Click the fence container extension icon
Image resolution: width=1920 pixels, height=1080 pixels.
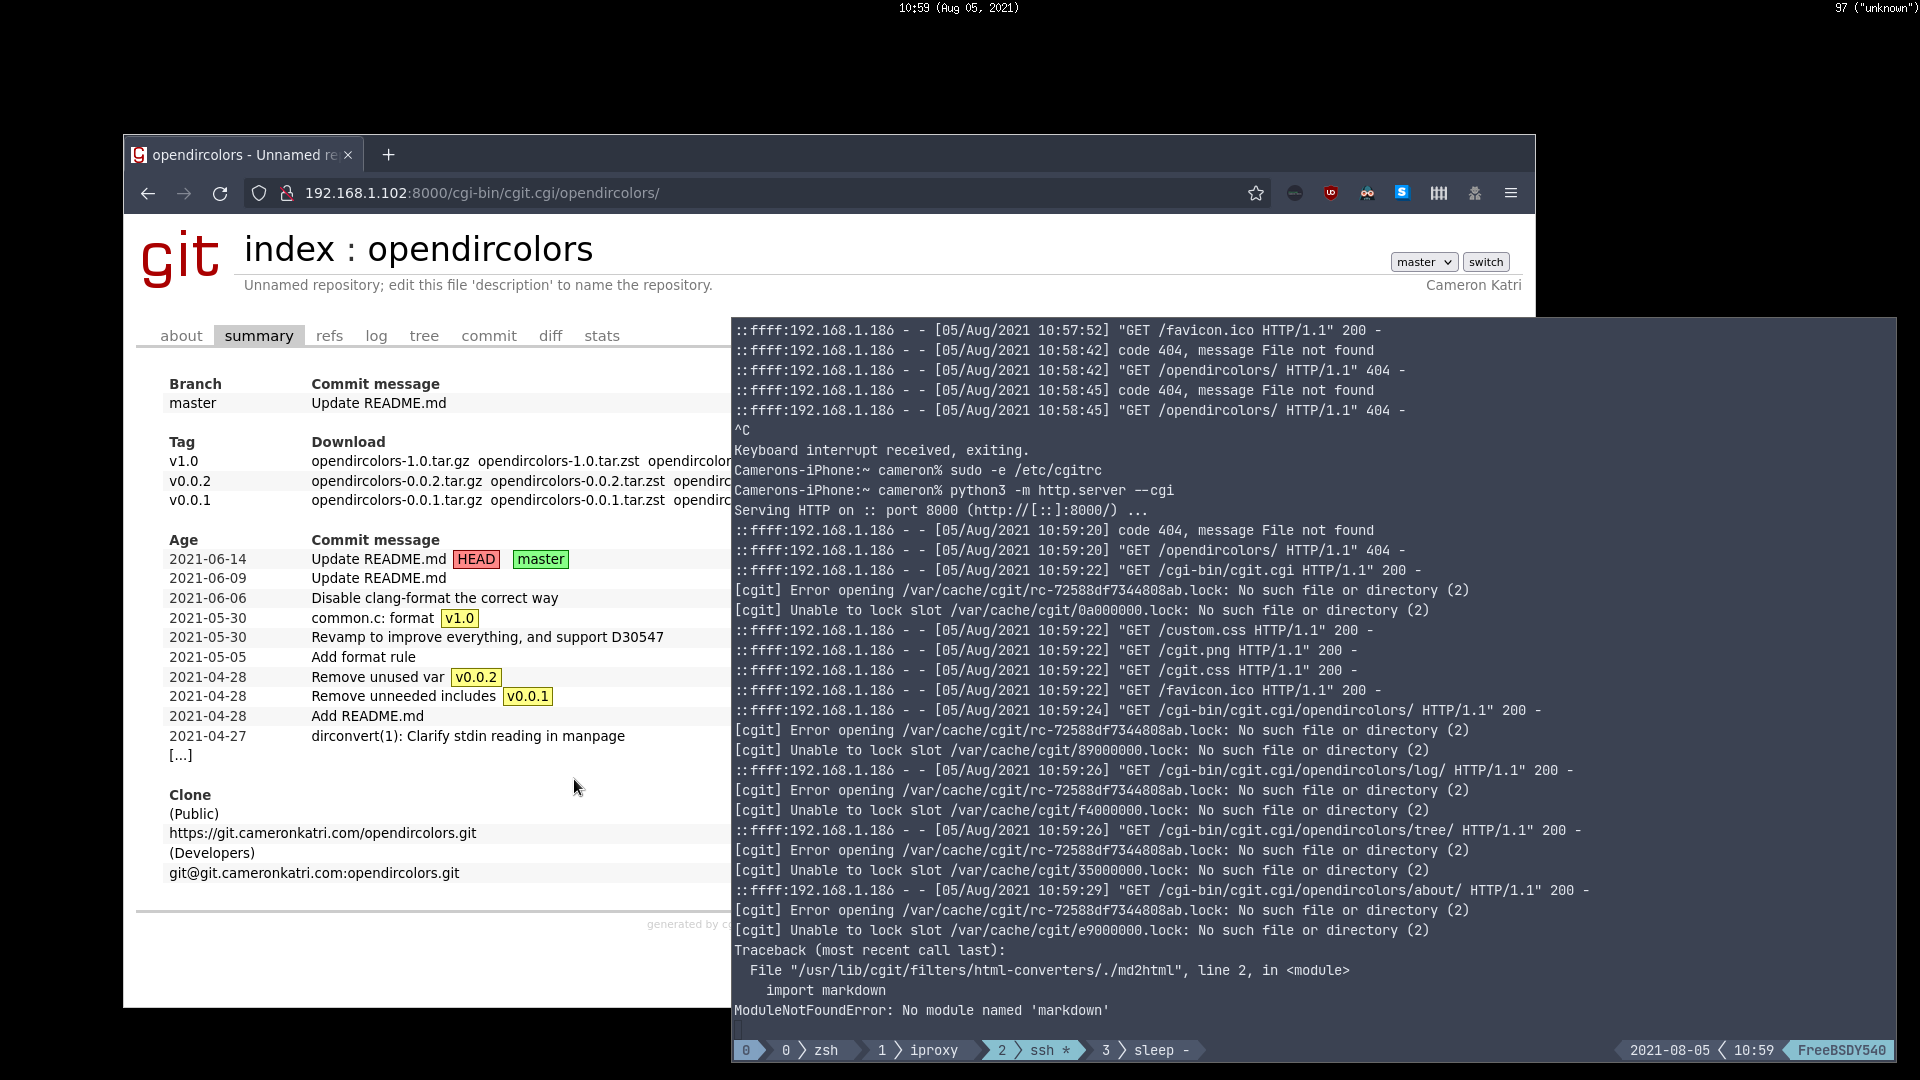(x=1438, y=193)
